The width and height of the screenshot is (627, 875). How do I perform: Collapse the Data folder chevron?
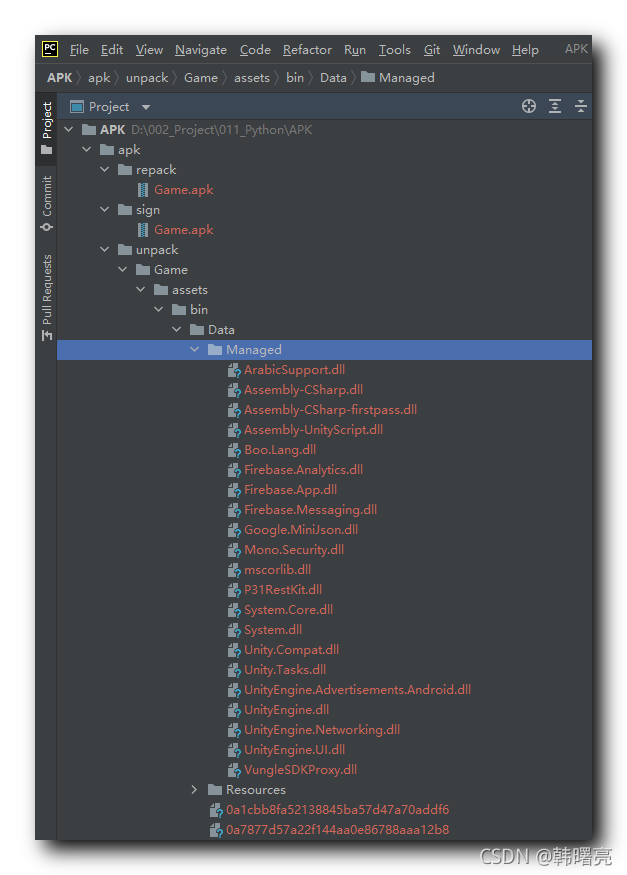pyautogui.click(x=176, y=329)
